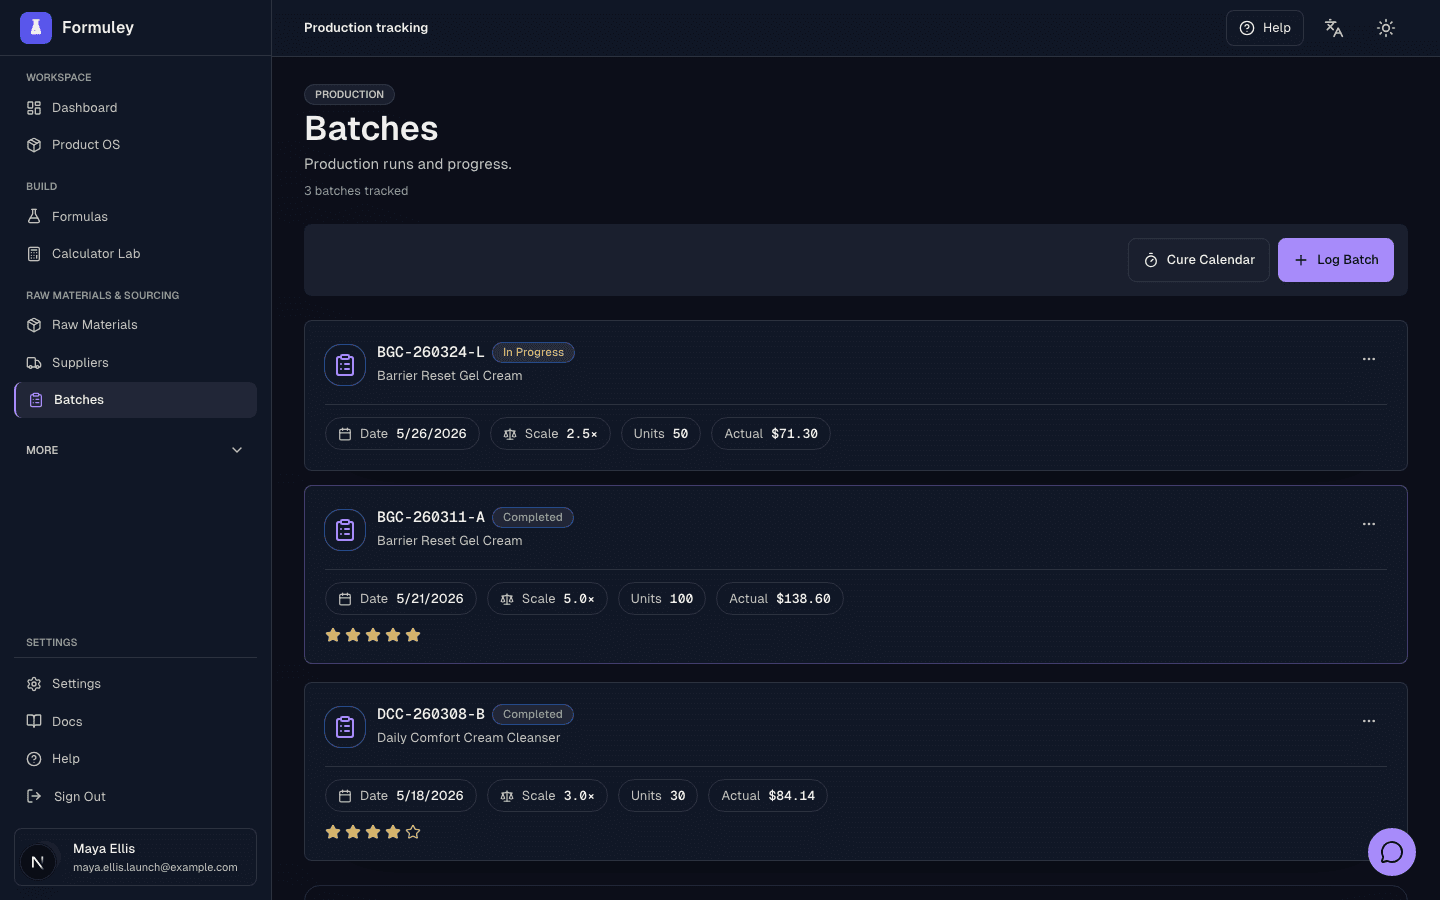
Task: Click the Help button in the top bar
Action: 1265,28
